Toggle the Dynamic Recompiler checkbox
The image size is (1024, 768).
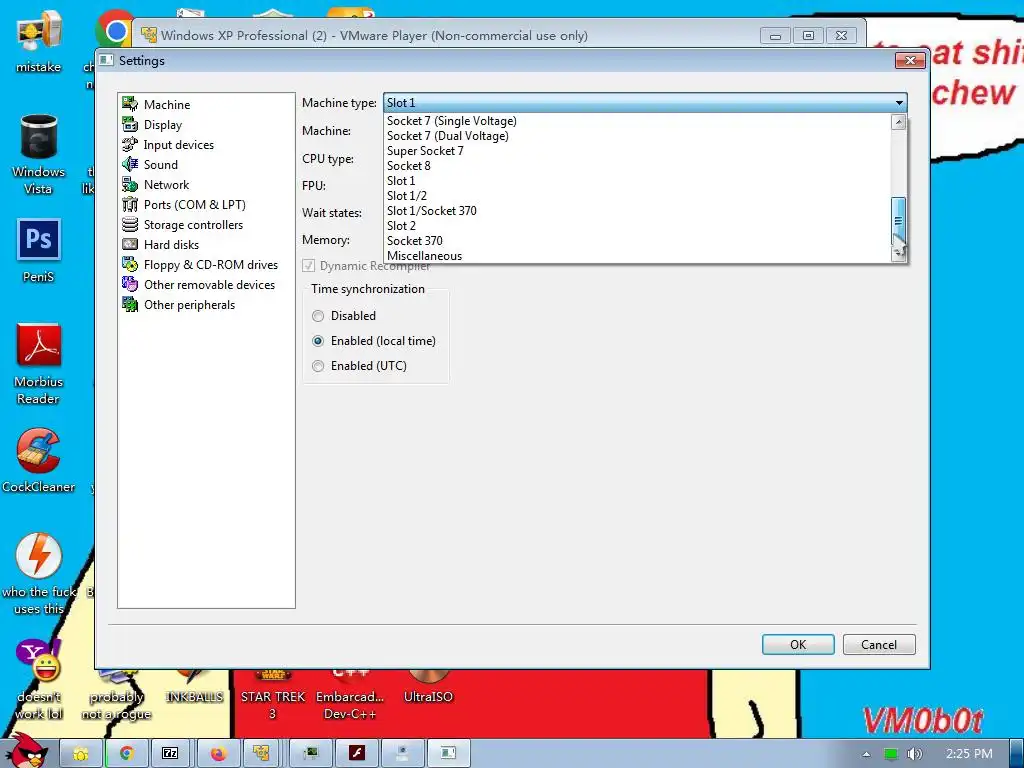tap(308, 266)
